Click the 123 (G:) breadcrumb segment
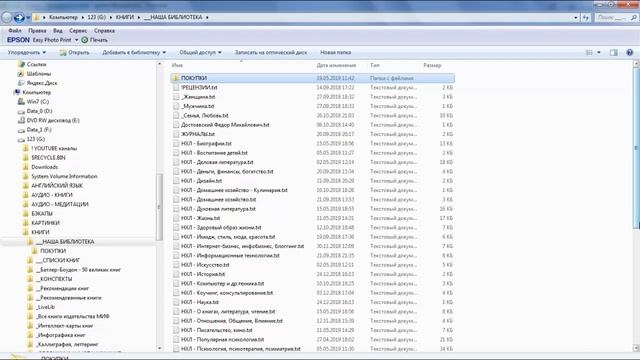This screenshot has height=360, width=640. tap(96, 18)
